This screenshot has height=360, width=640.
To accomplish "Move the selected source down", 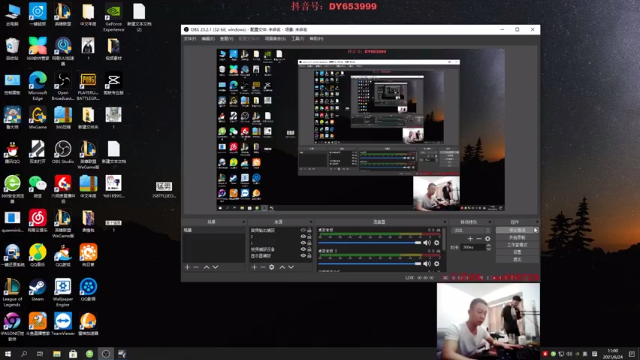I will (x=291, y=267).
